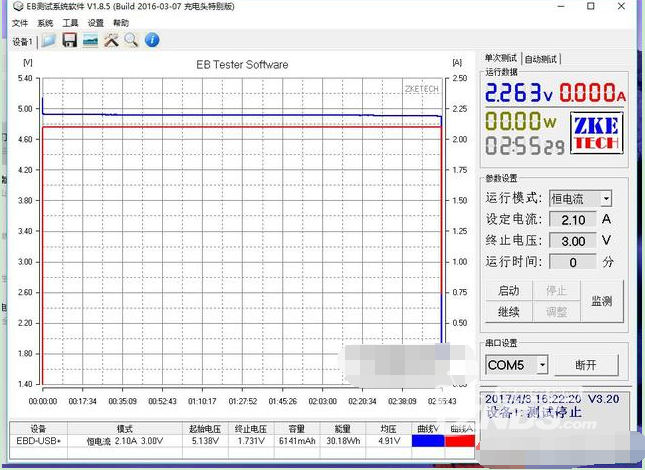Click the 设备 column header
This screenshot has width=645, height=470.
[39, 429]
